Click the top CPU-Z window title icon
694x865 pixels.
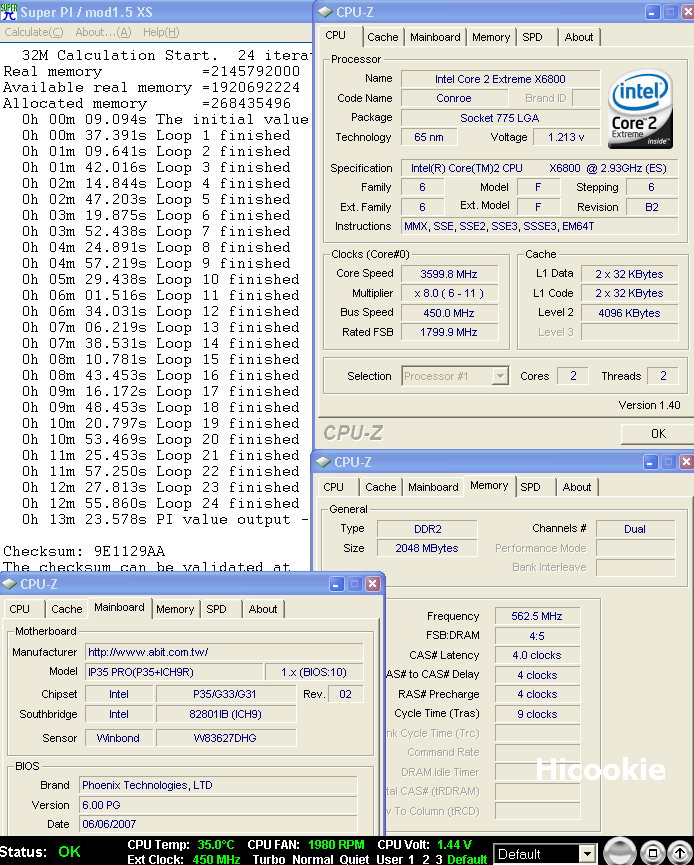[325, 12]
